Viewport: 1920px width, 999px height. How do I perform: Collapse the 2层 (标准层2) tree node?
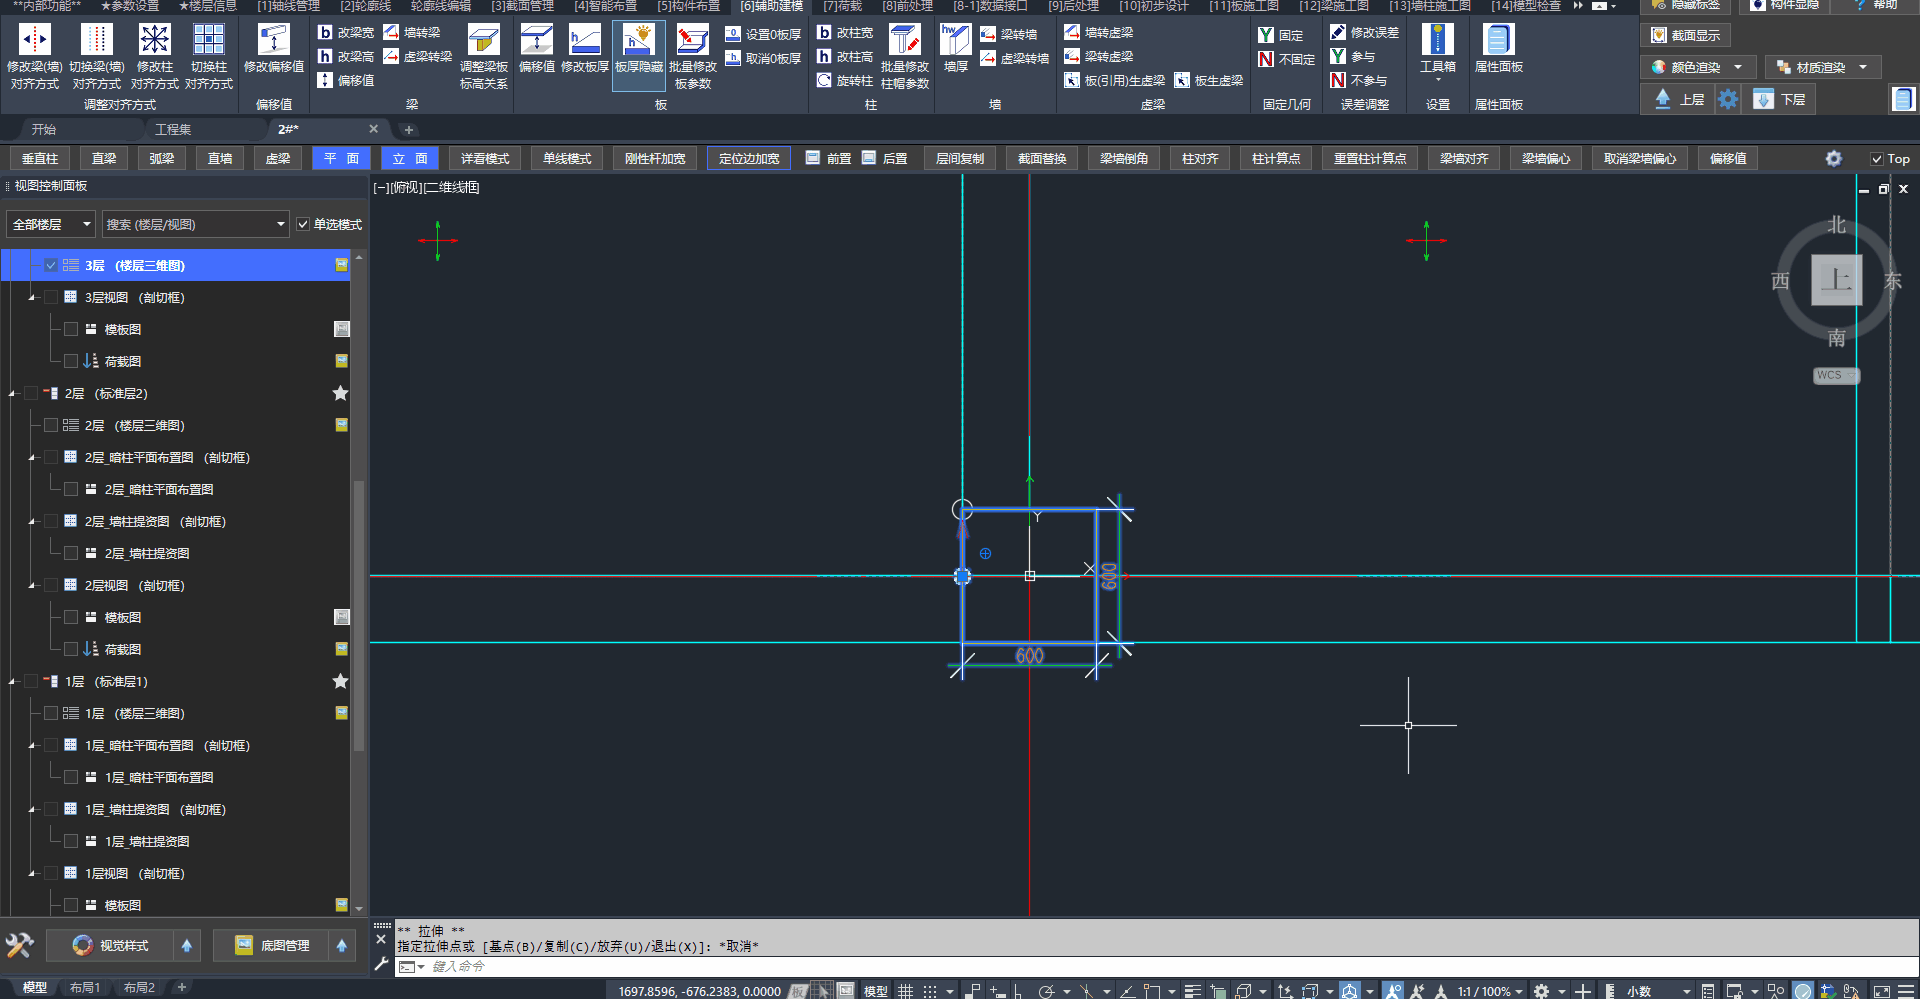[12, 394]
